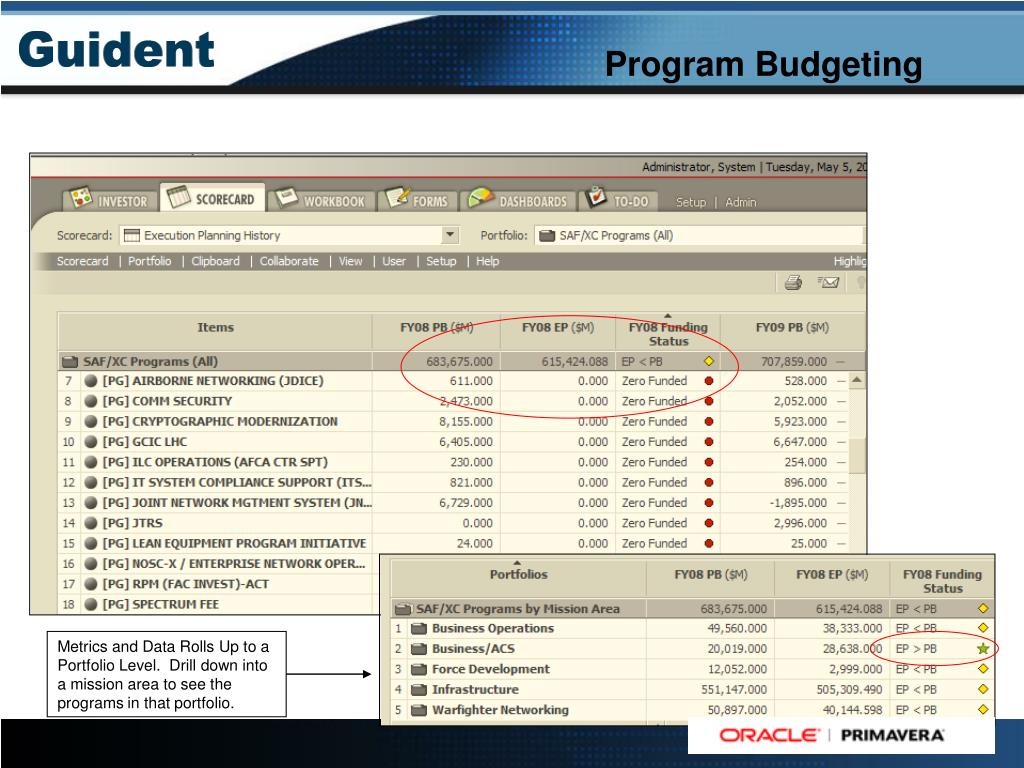The height and width of the screenshot is (768, 1024).
Task: Click red status dot for AIRBORNE NETWORKING
Action: coord(709,381)
